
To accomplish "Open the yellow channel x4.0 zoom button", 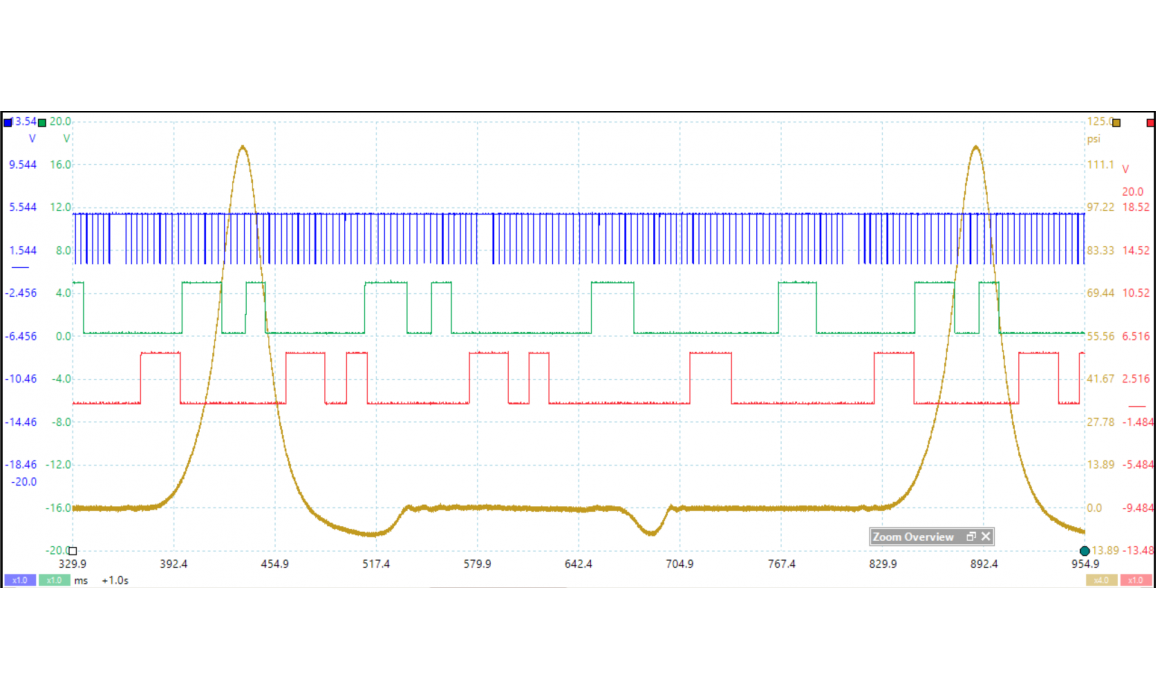I will pyautogui.click(x=1100, y=580).
